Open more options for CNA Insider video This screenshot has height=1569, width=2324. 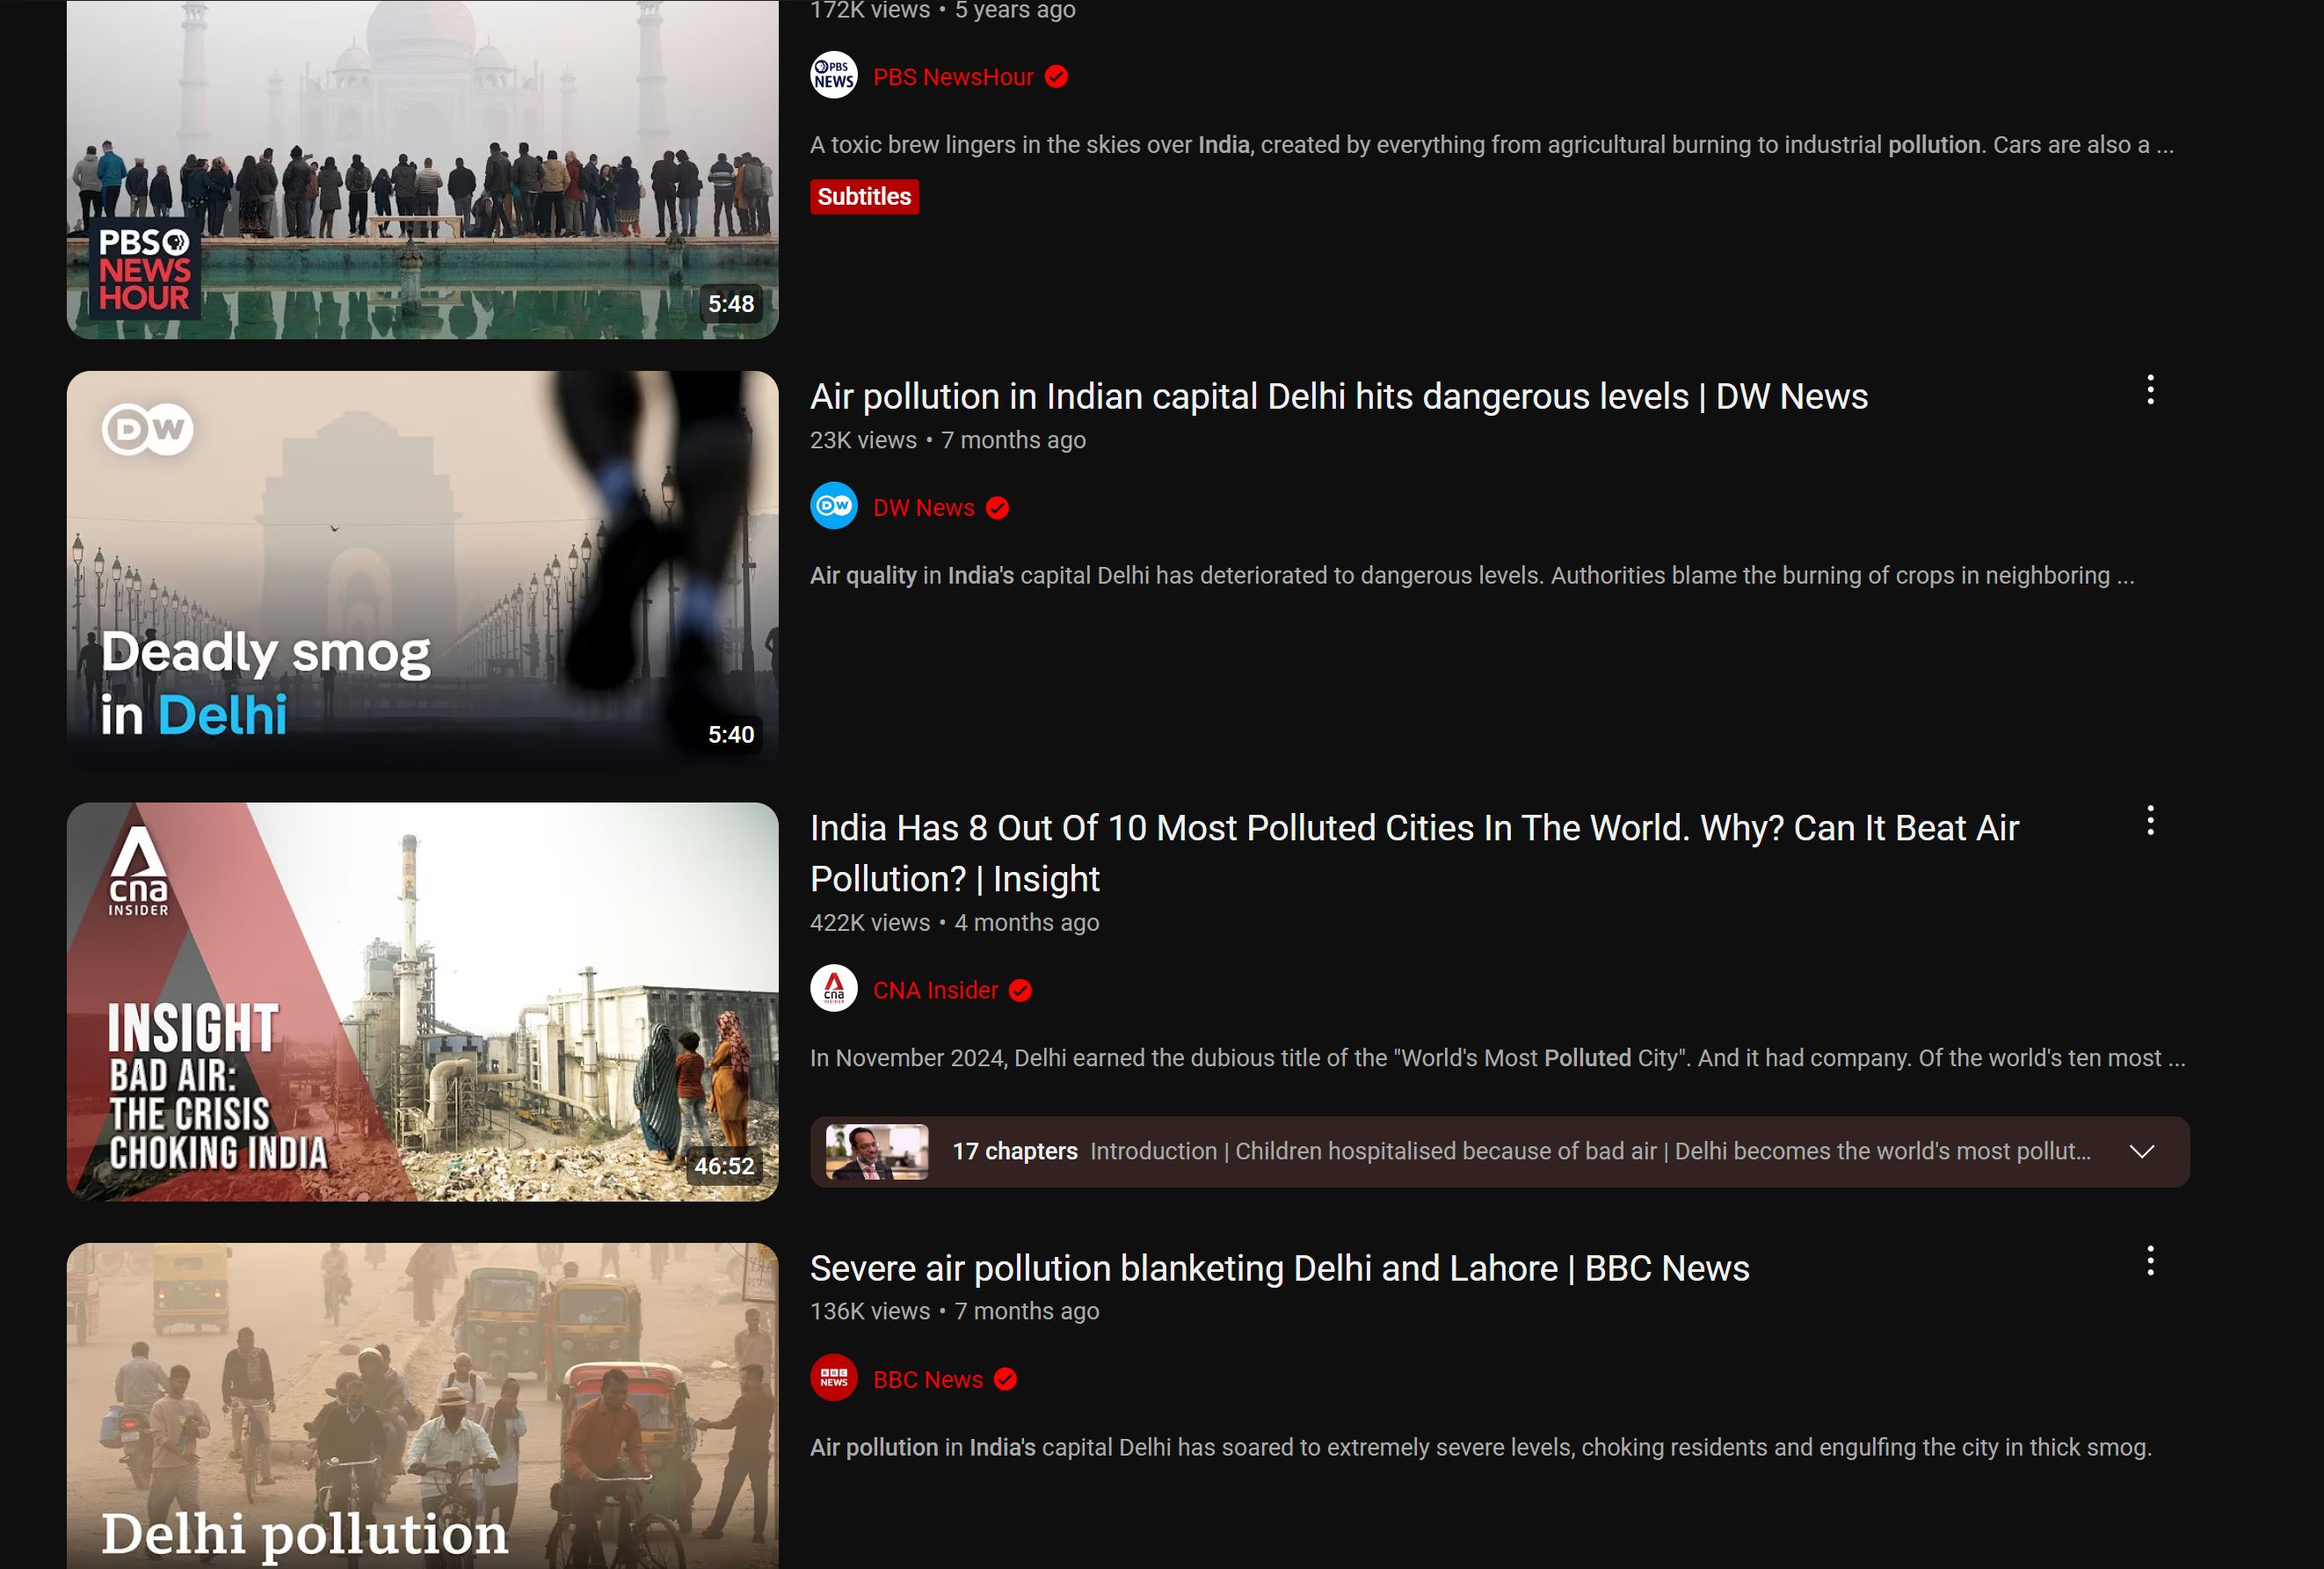point(2150,821)
